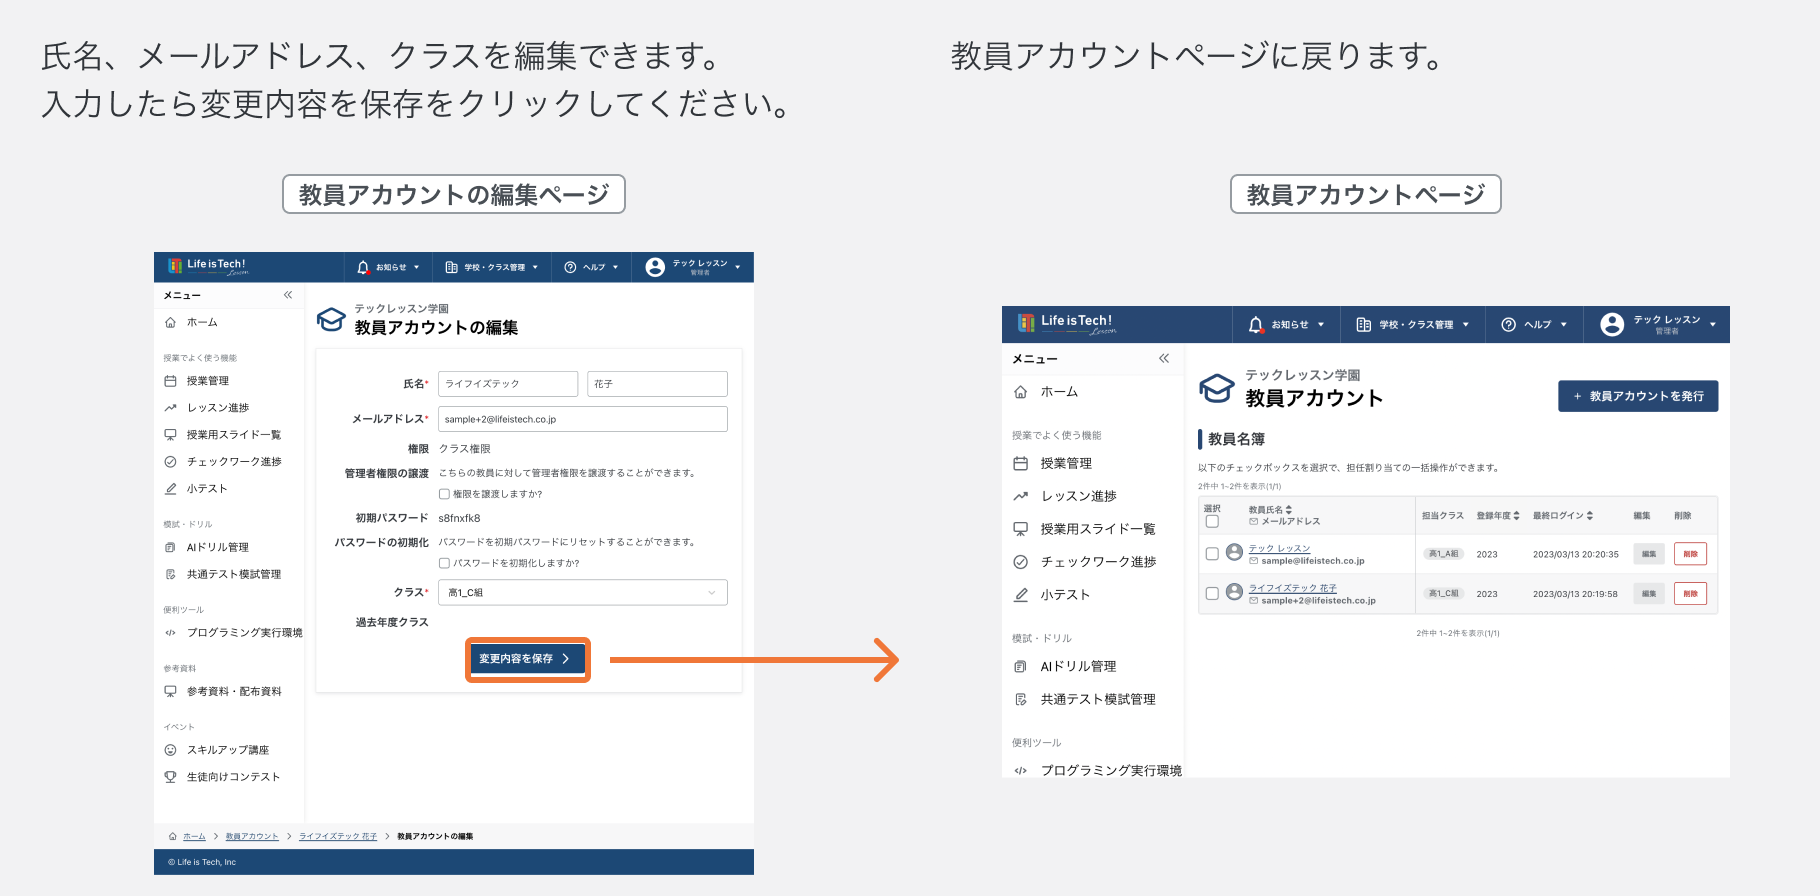Click Life is Tech! logo on the edit page
The height and width of the screenshot is (896, 1820).
[x=208, y=266]
